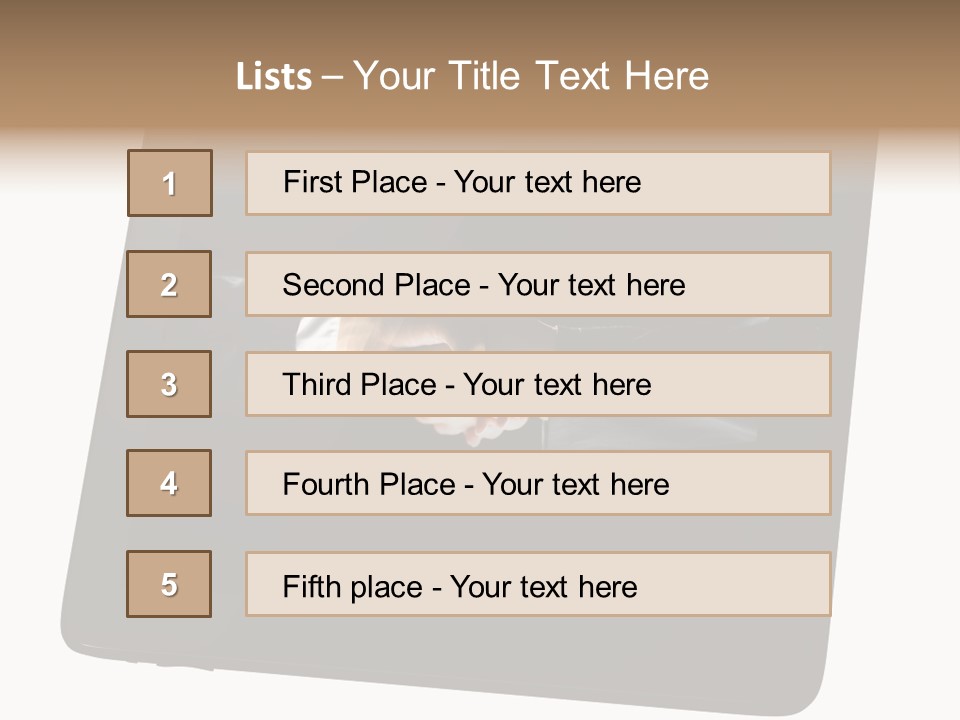Click the word "Here" in slide title

666,76
